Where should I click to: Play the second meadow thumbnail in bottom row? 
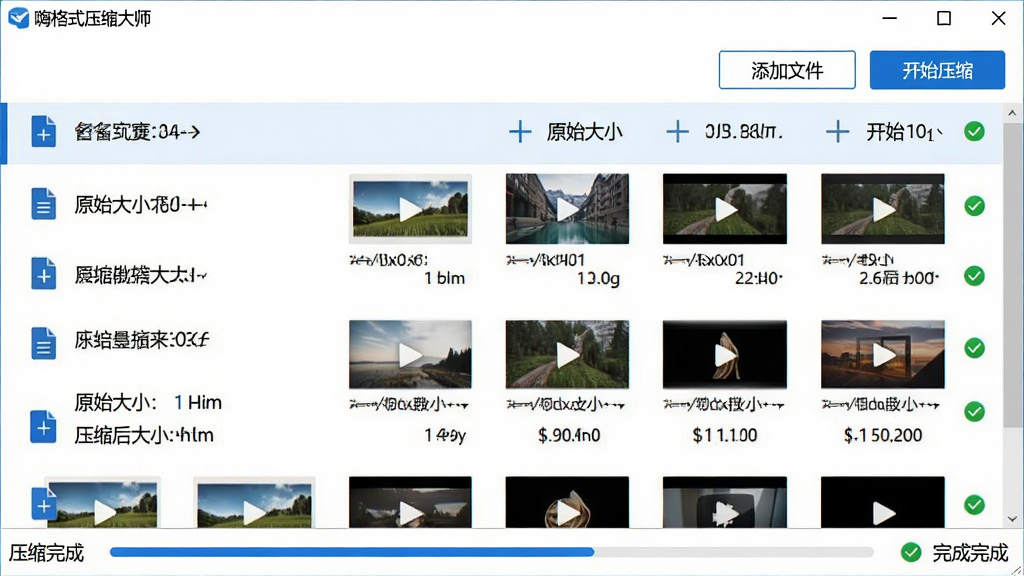pyautogui.click(x=255, y=504)
